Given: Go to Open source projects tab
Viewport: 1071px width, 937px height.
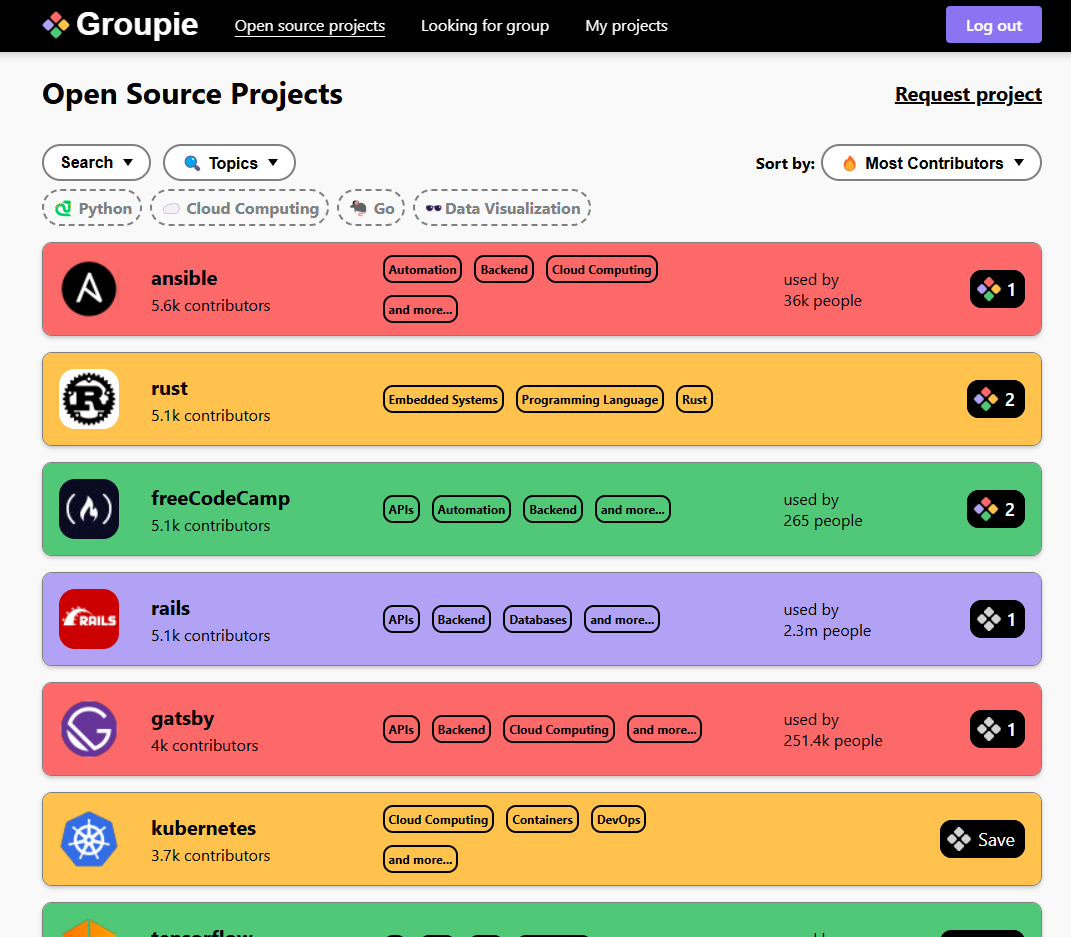Looking at the screenshot, I should (310, 26).
